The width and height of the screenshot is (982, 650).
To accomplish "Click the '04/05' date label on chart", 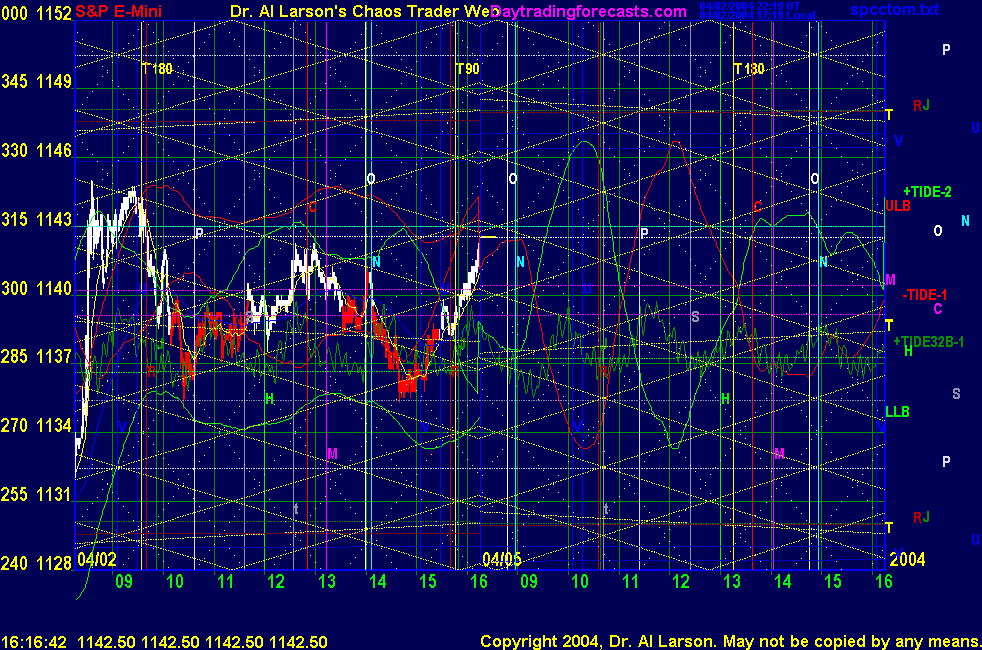I will pos(502,559).
